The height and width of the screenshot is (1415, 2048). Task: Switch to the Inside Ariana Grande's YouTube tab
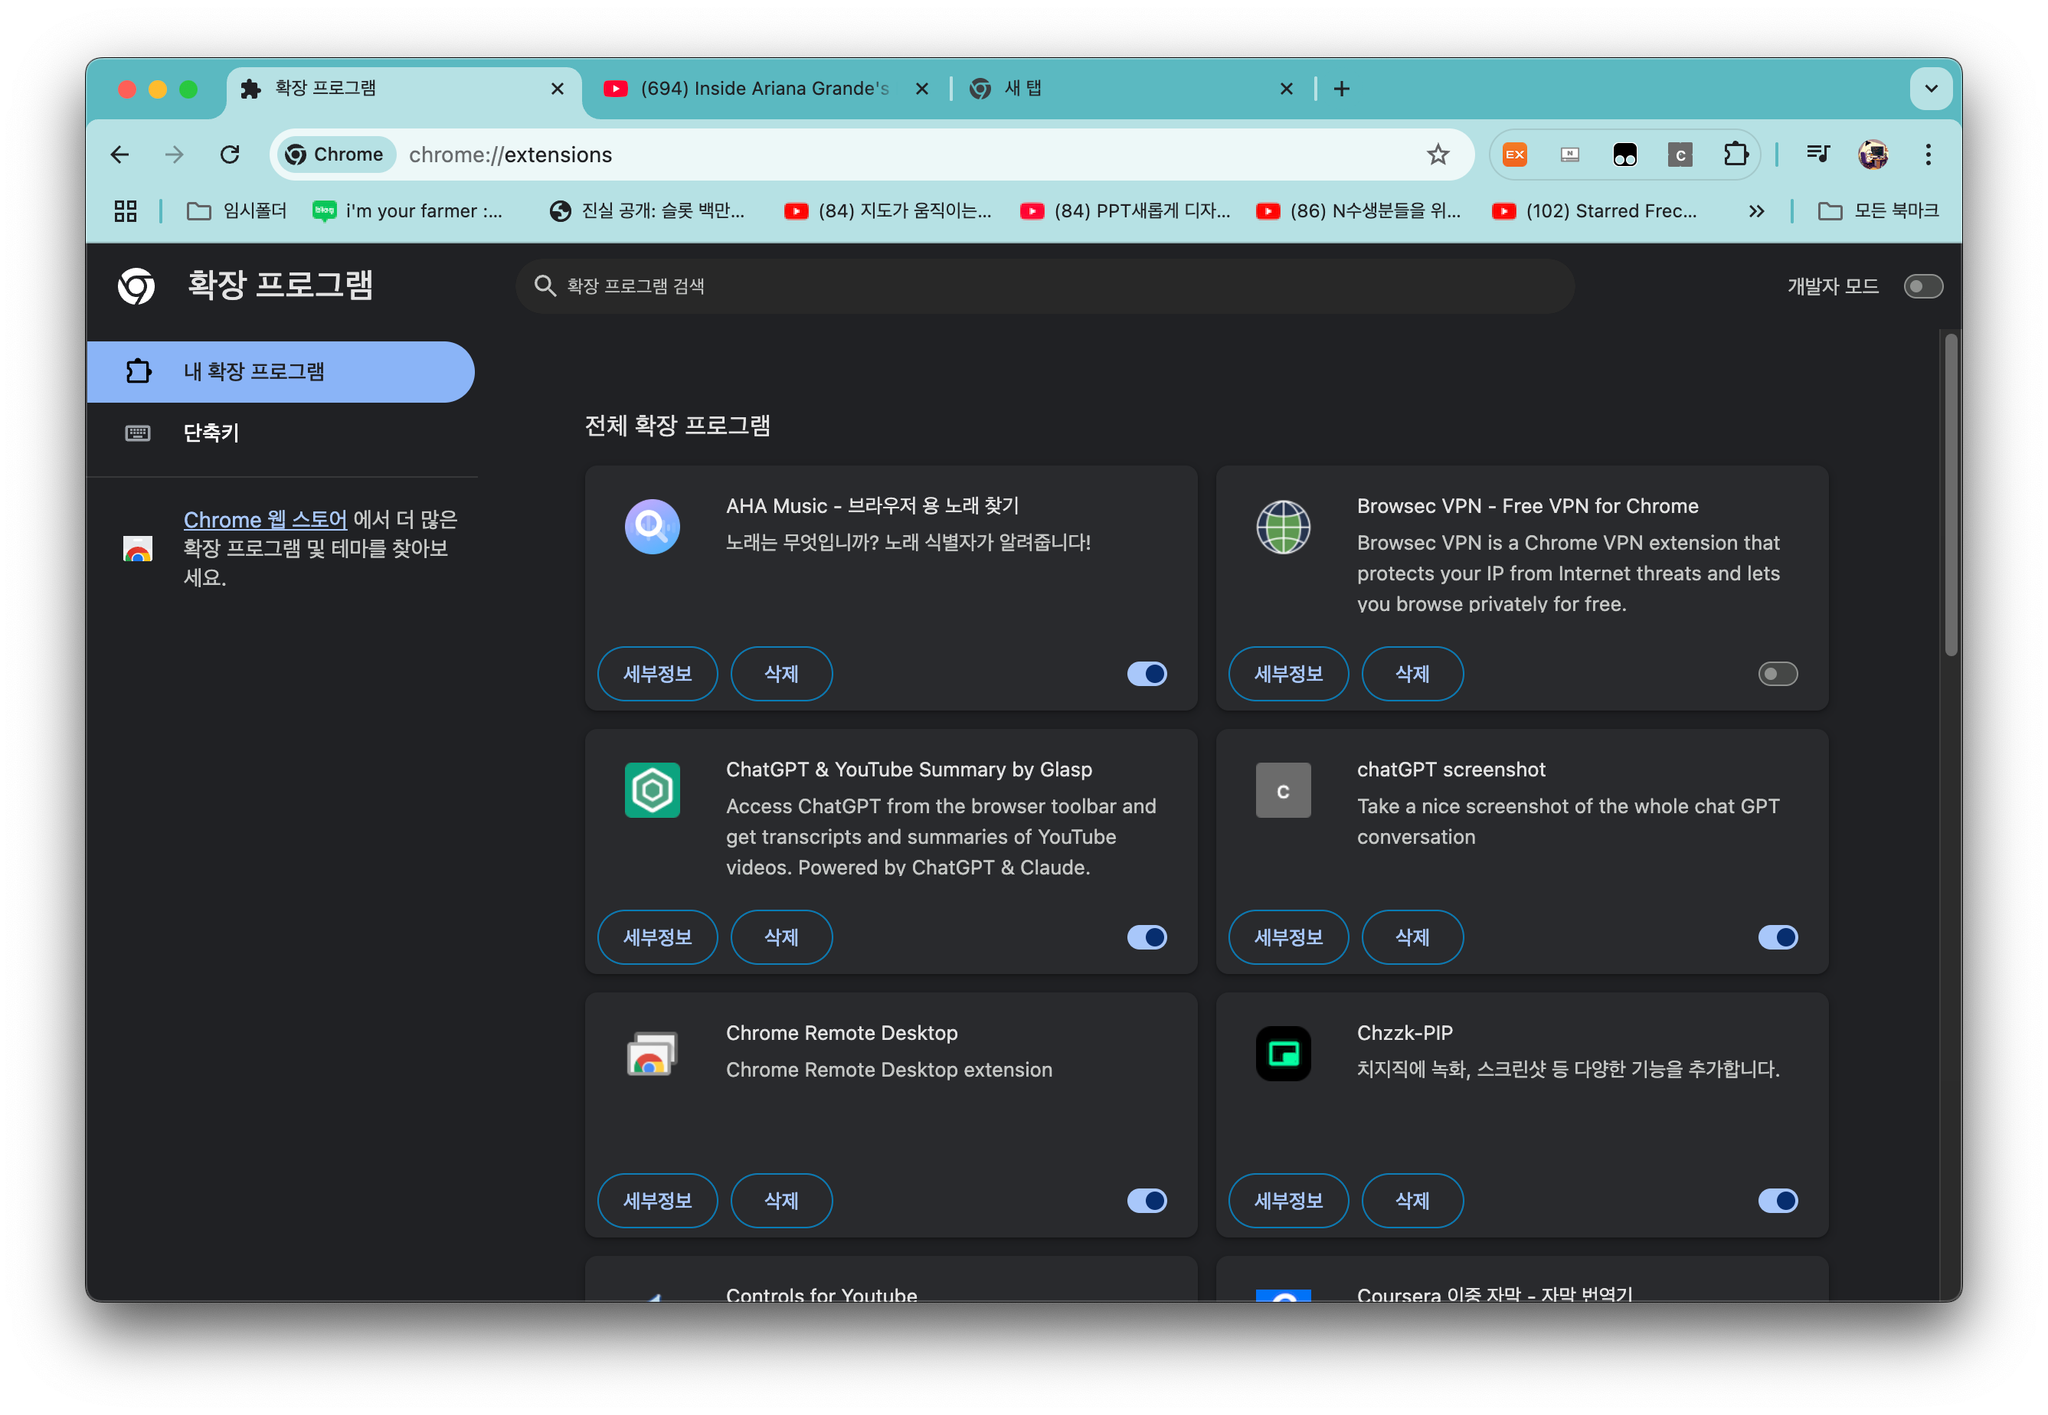click(765, 89)
